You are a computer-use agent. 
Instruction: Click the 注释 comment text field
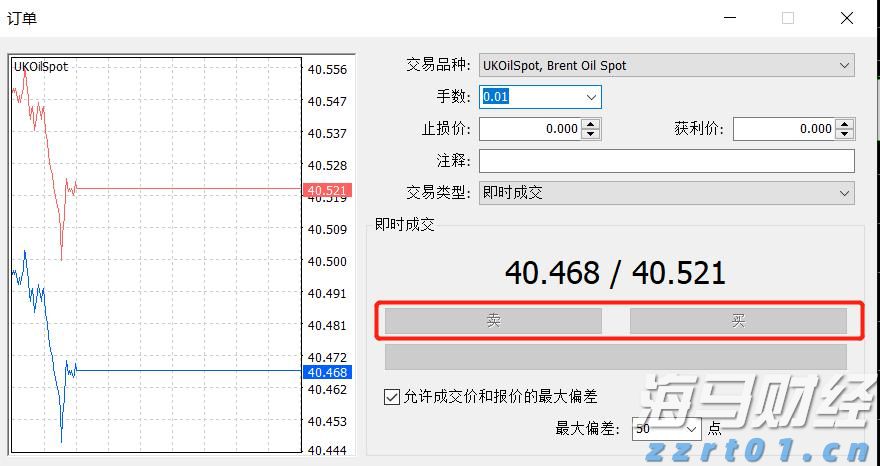(x=666, y=161)
